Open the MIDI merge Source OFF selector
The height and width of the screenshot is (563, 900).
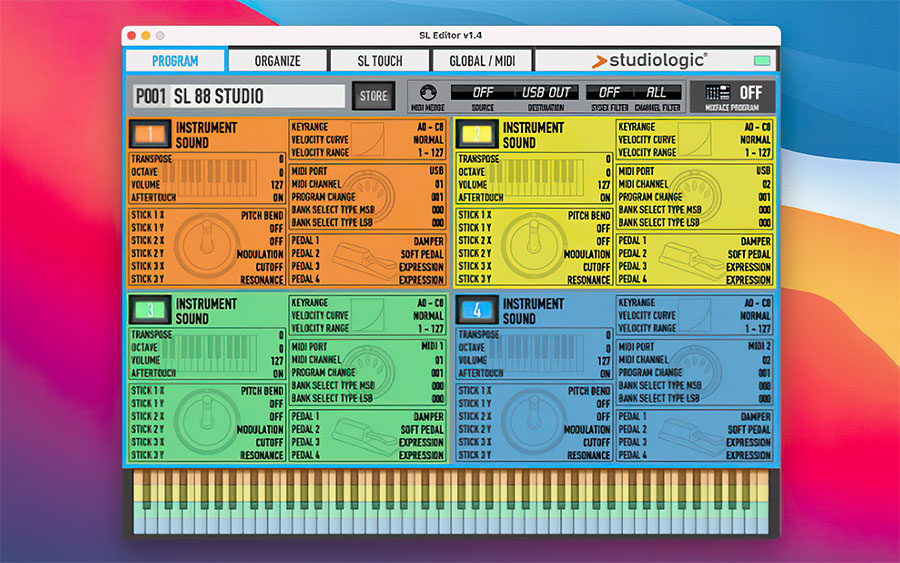tap(483, 92)
